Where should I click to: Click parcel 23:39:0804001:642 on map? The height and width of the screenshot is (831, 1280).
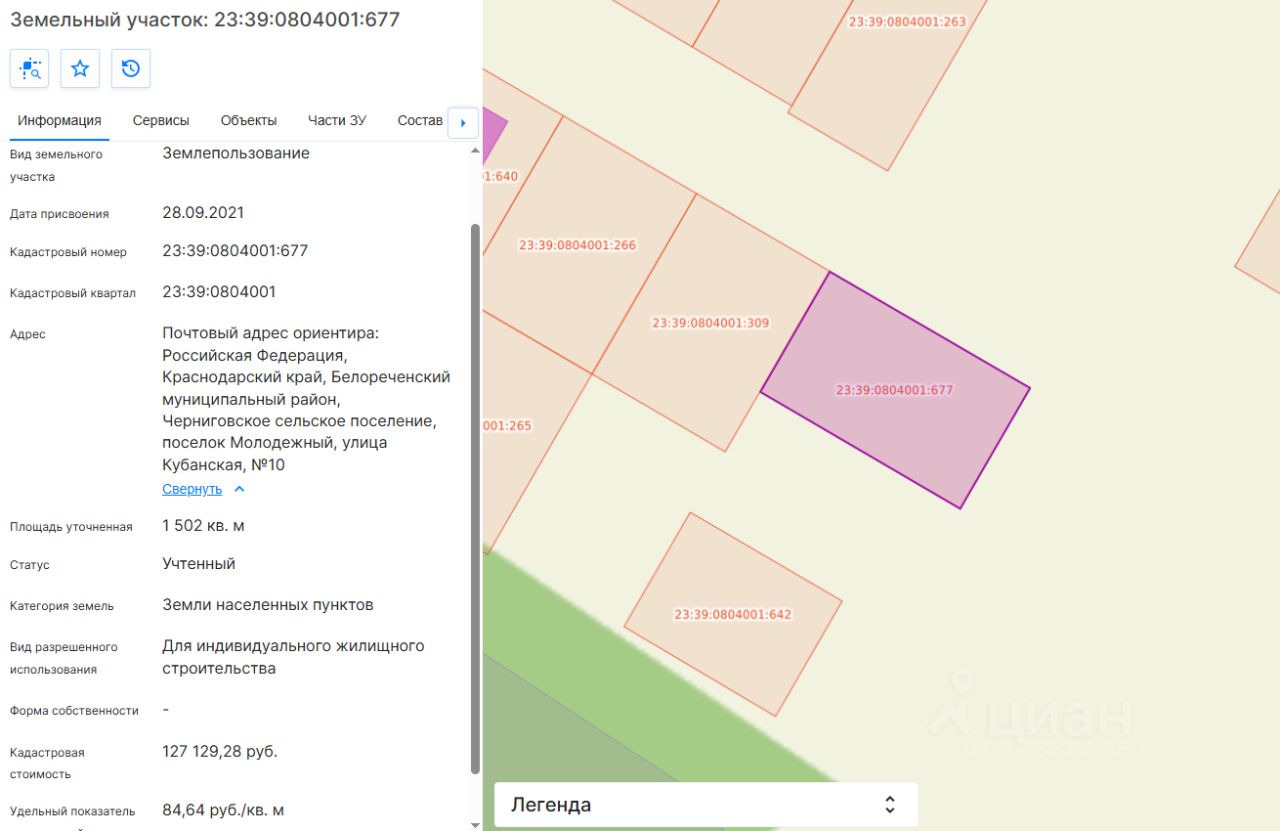[733, 614]
